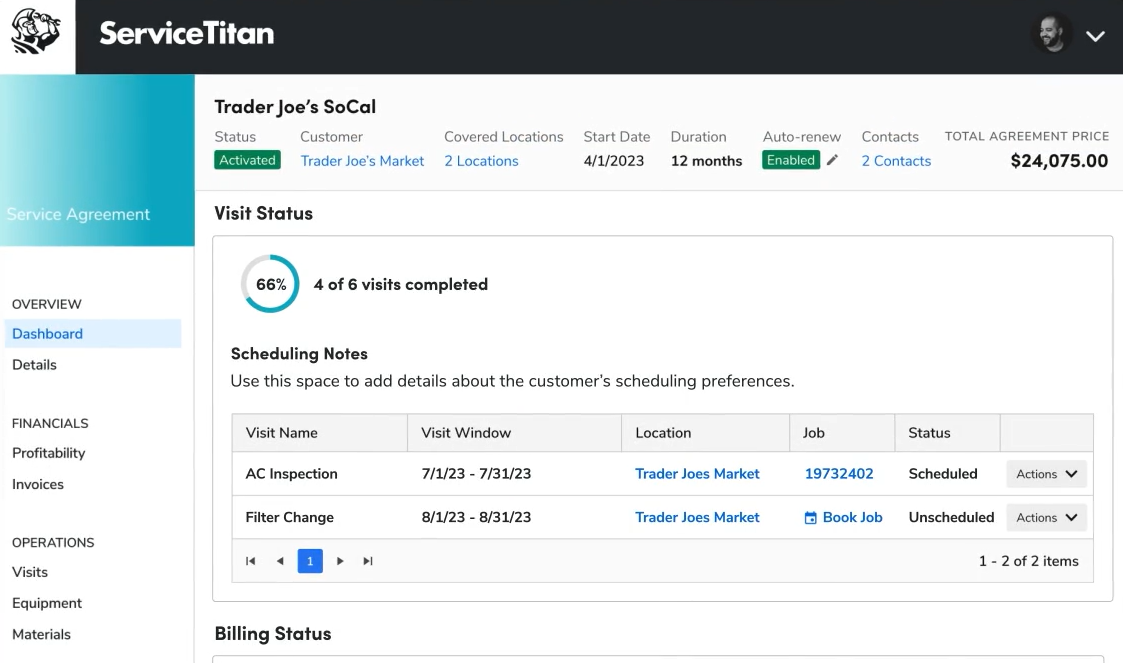Screen dimensions: 1123x663
Task: Edit auto-renew with the pencil icon
Action: (832, 160)
